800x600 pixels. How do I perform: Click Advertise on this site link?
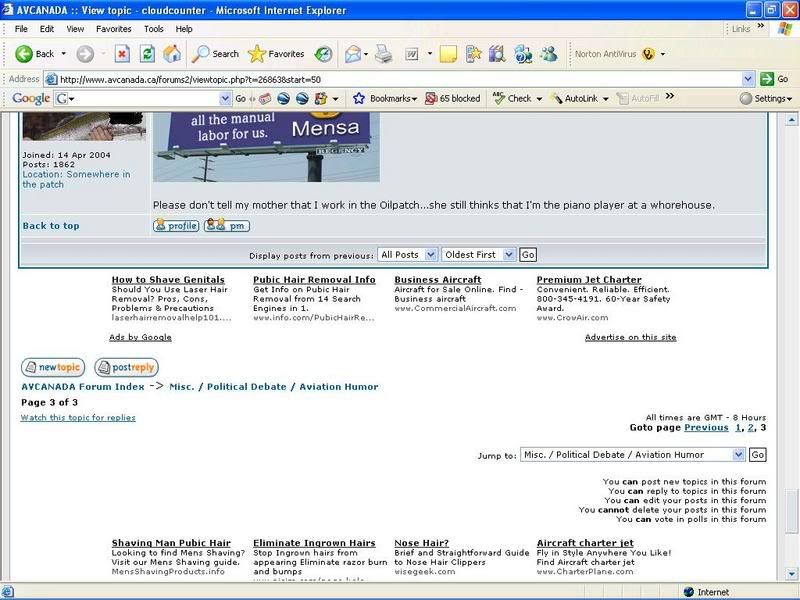631,337
